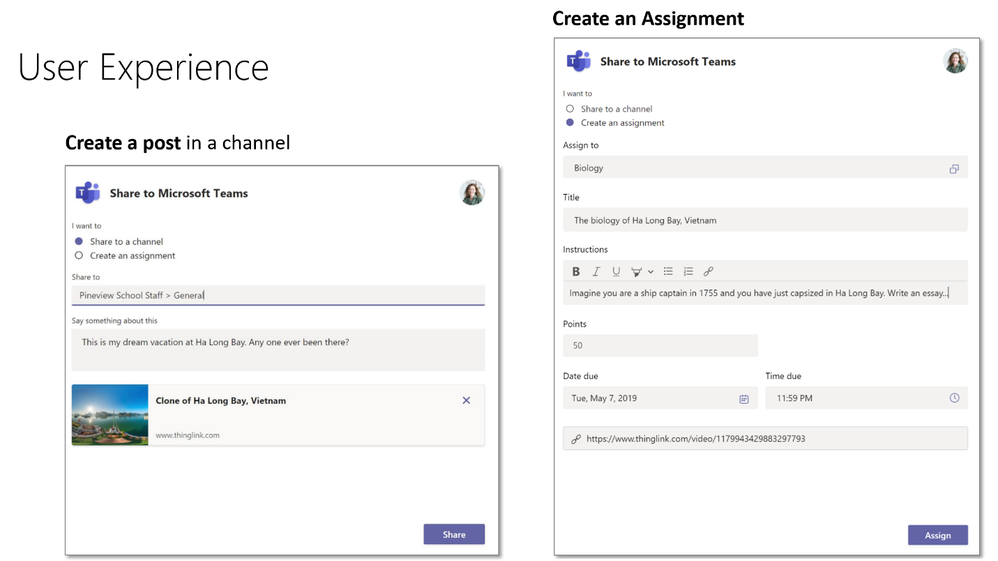Click the text highlight icon
The height and width of the screenshot is (561, 998).
(x=636, y=271)
